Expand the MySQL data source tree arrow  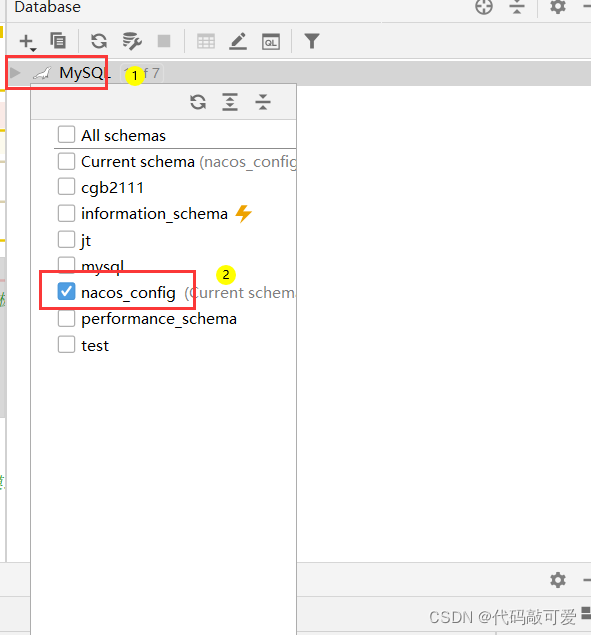[15, 73]
